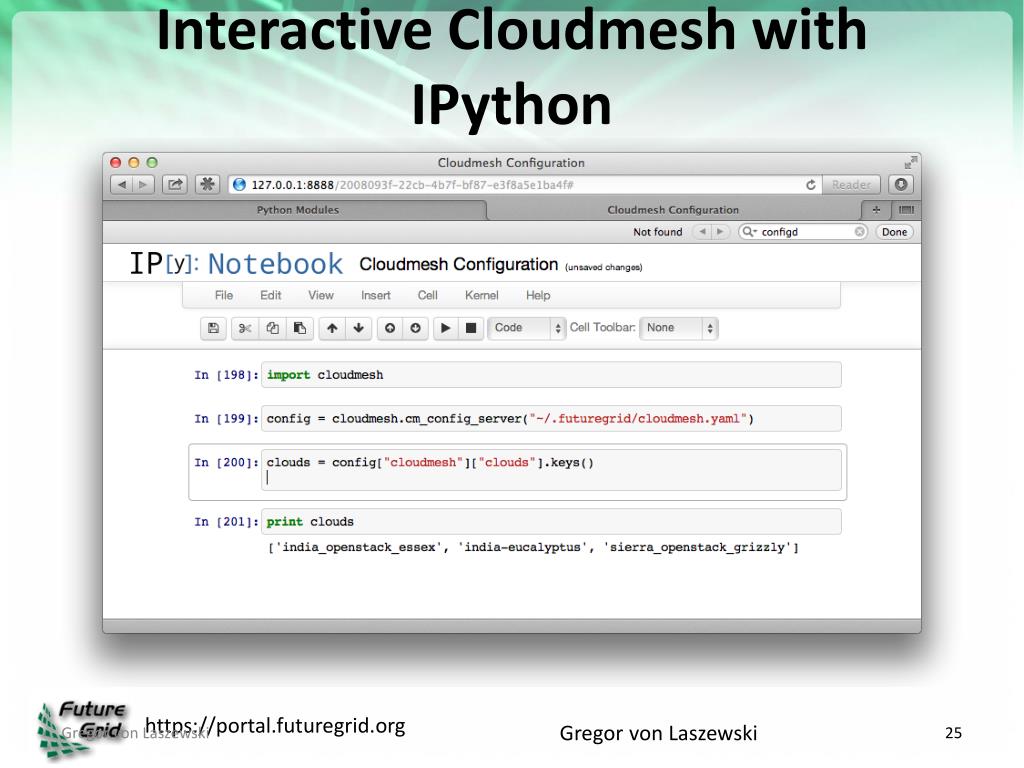
Task: Click the unsaved changes status text
Action: click(603, 267)
